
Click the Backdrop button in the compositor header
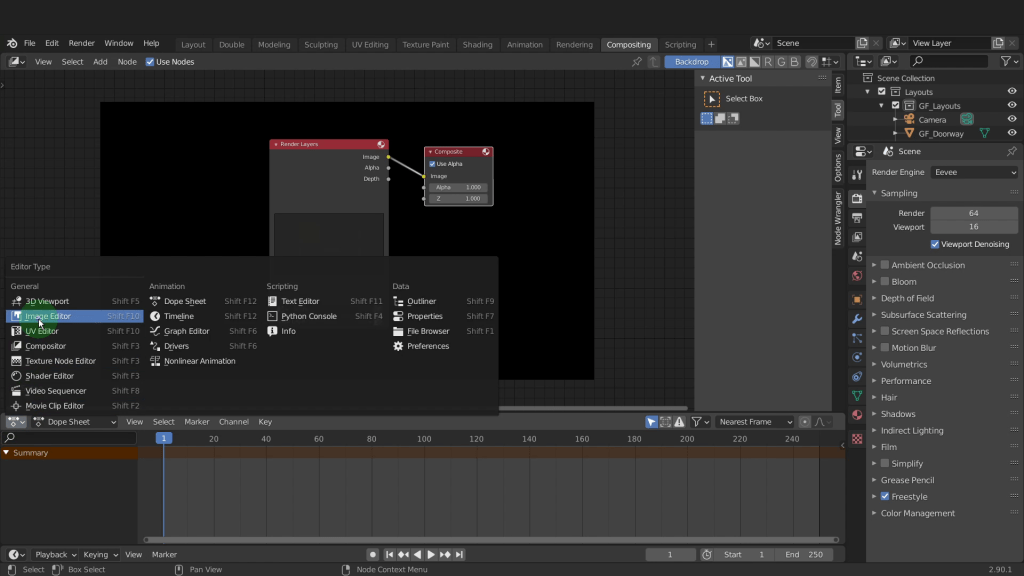[691, 62]
